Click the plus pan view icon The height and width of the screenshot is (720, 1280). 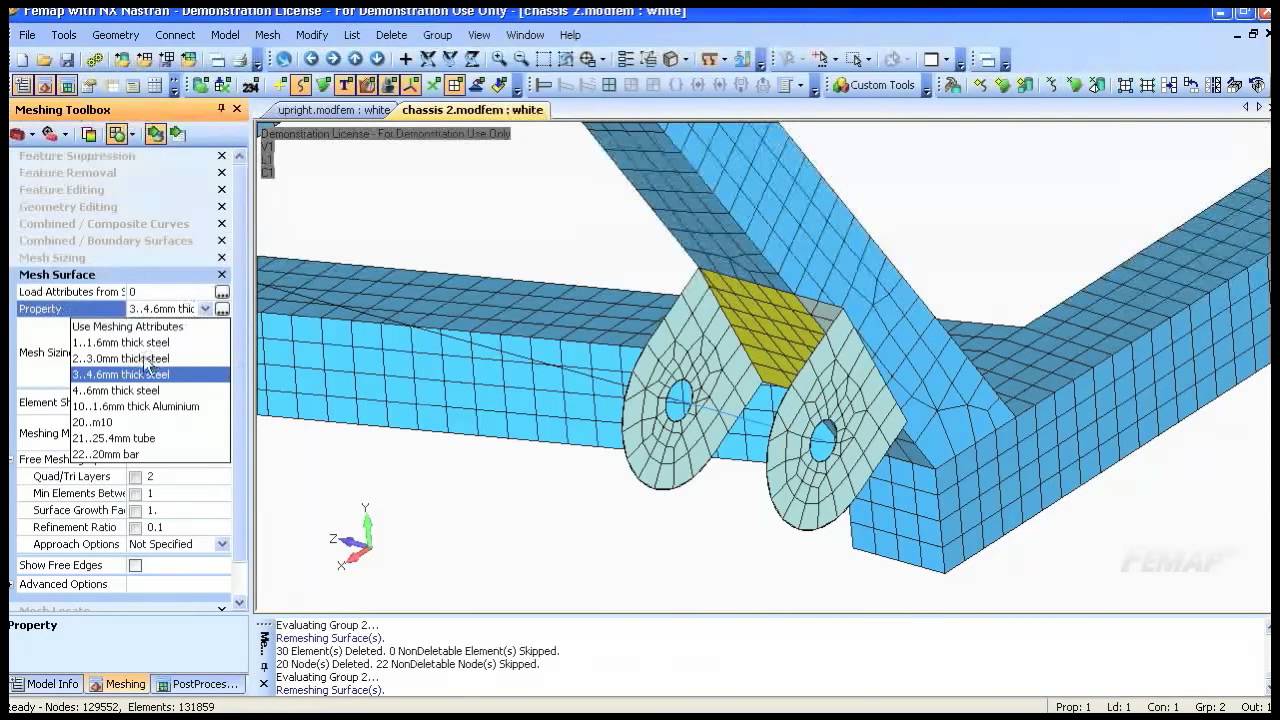pos(405,60)
